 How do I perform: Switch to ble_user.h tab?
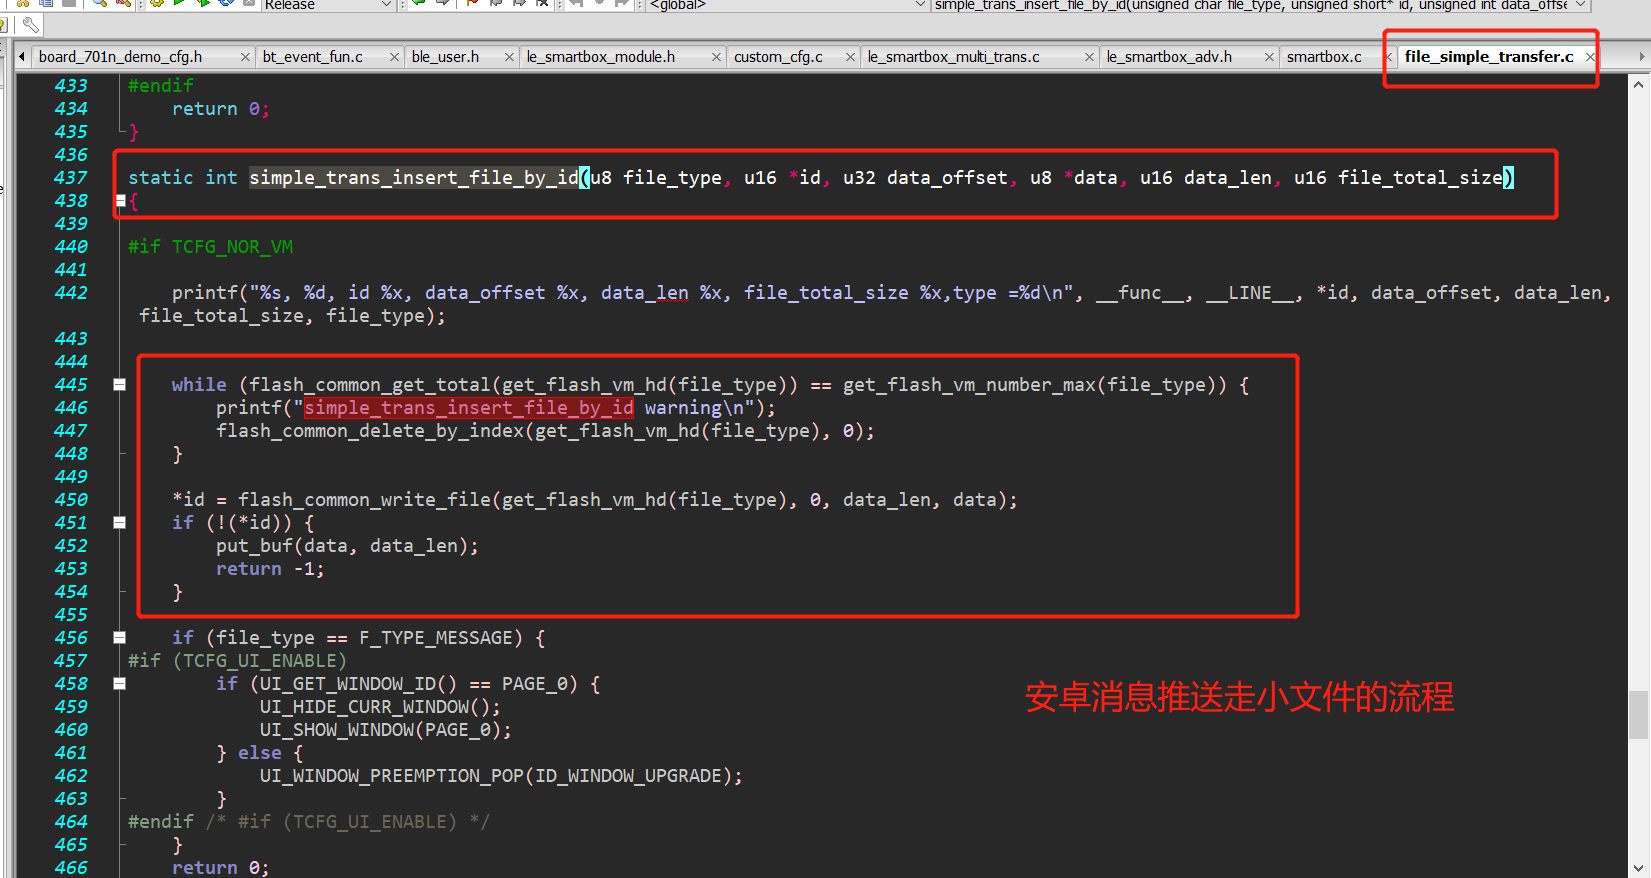tap(446, 57)
